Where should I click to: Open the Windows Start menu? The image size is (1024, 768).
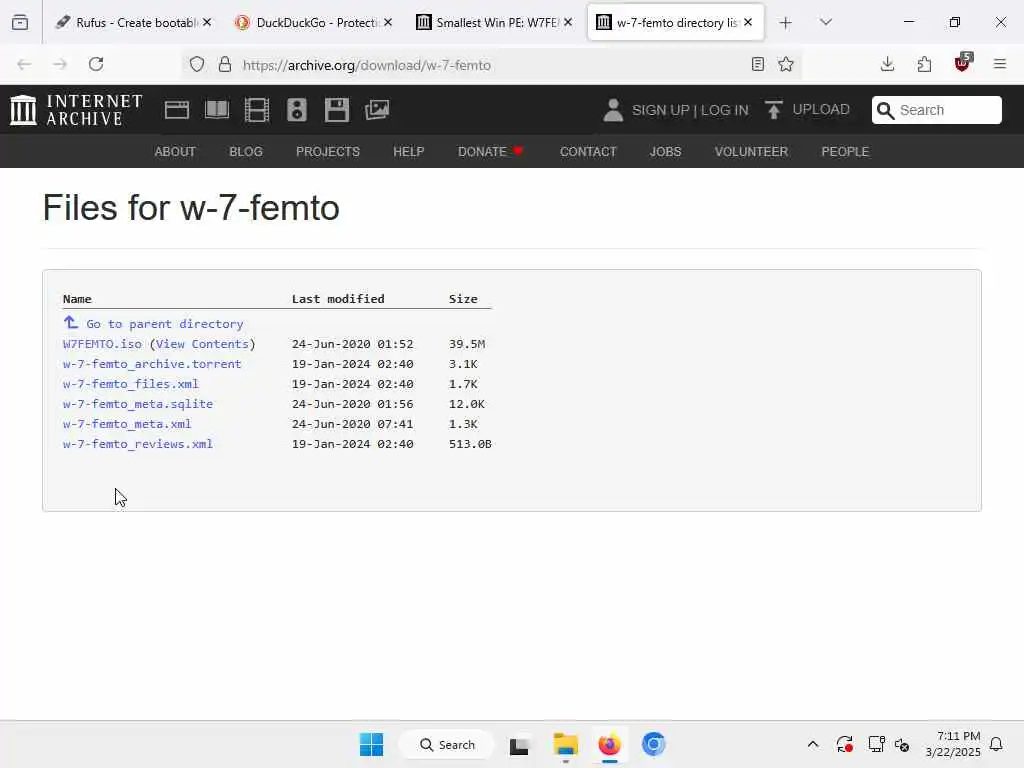(x=372, y=744)
